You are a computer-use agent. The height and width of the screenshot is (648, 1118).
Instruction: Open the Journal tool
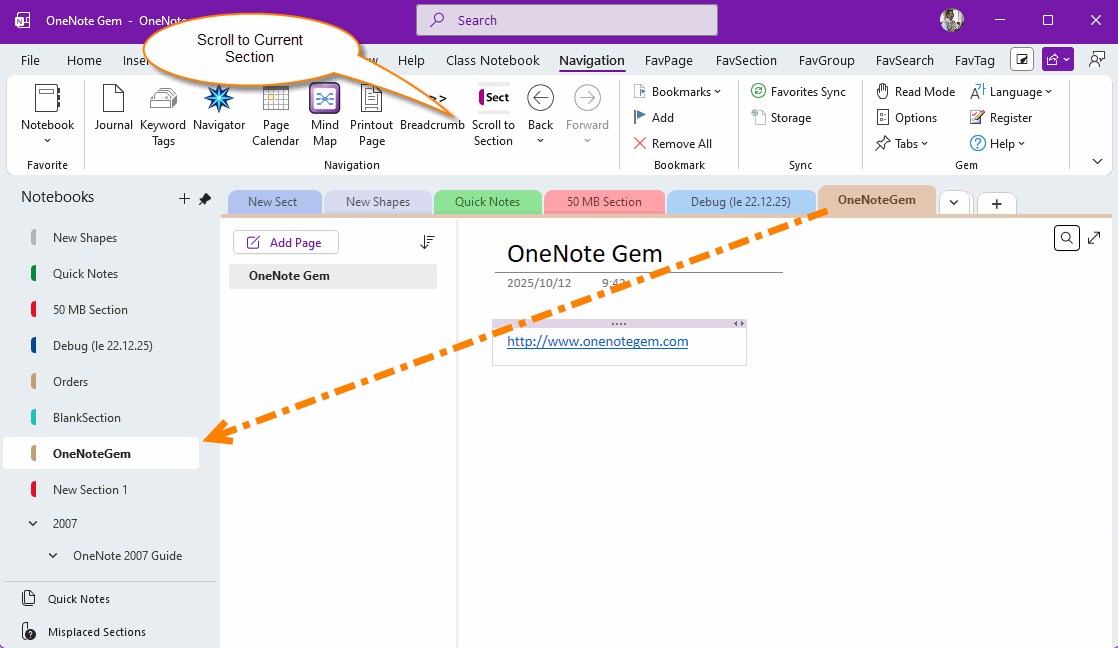(x=113, y=108)
